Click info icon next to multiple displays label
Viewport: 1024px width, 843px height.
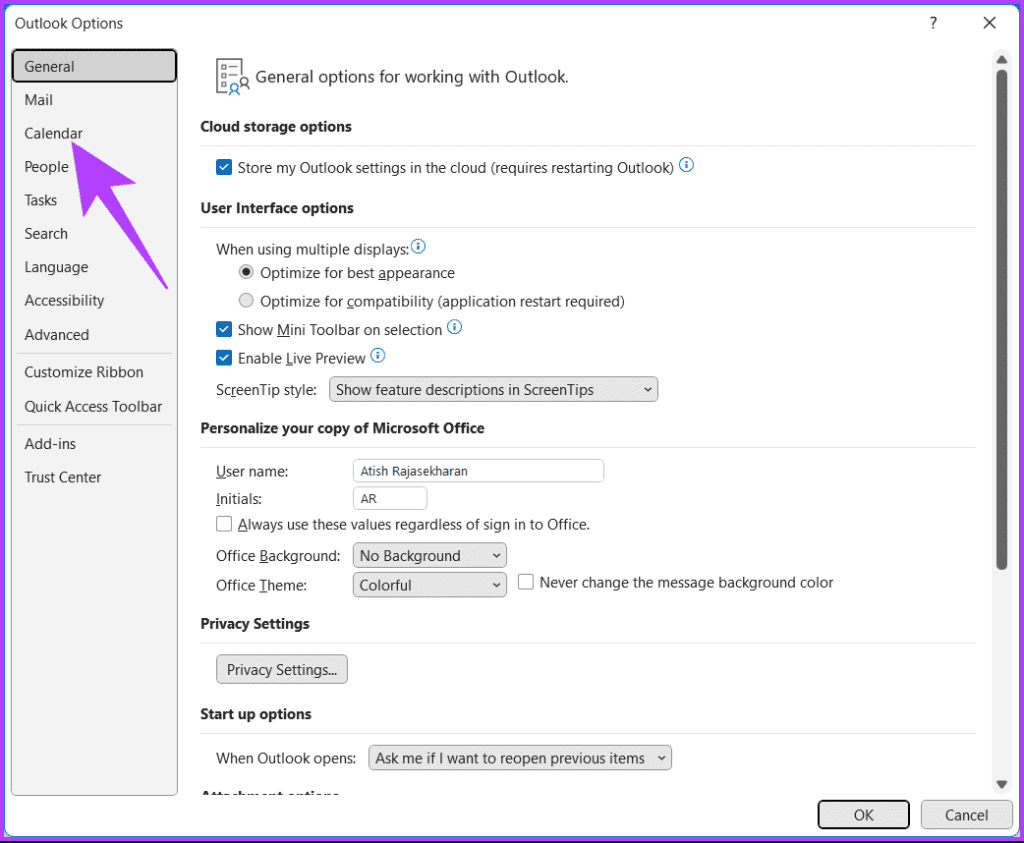[418, 247]
